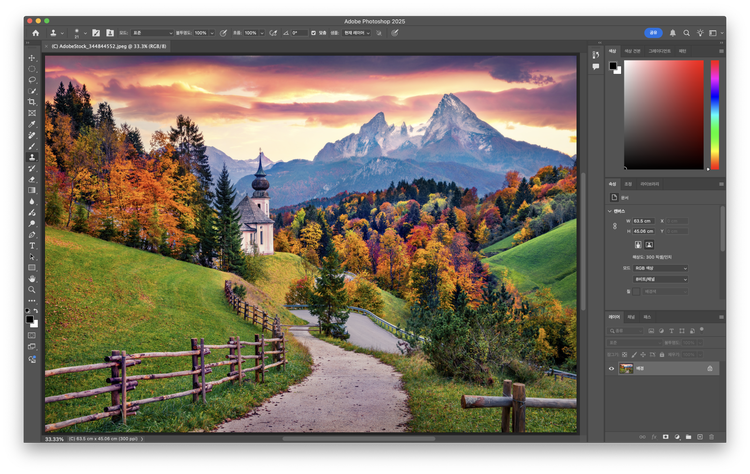Open the Brush Settings panel icon

(x=96, y=33)
